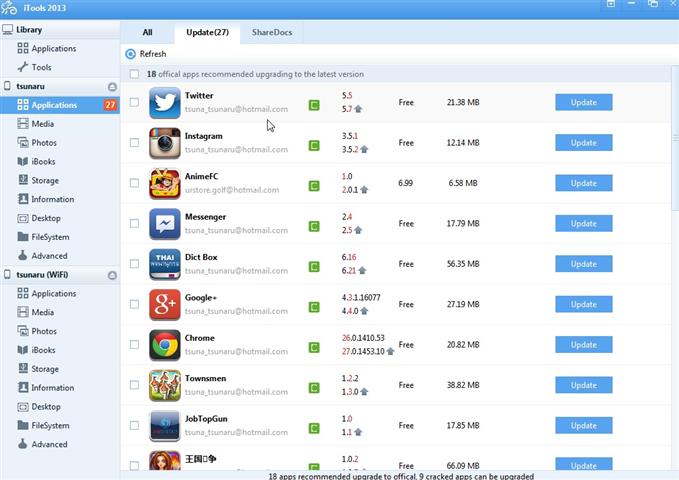Image resolution: width=679 pixels, height=480 pixels.
Task: Check the Chrome row checkbox
Action: point(135,345)
